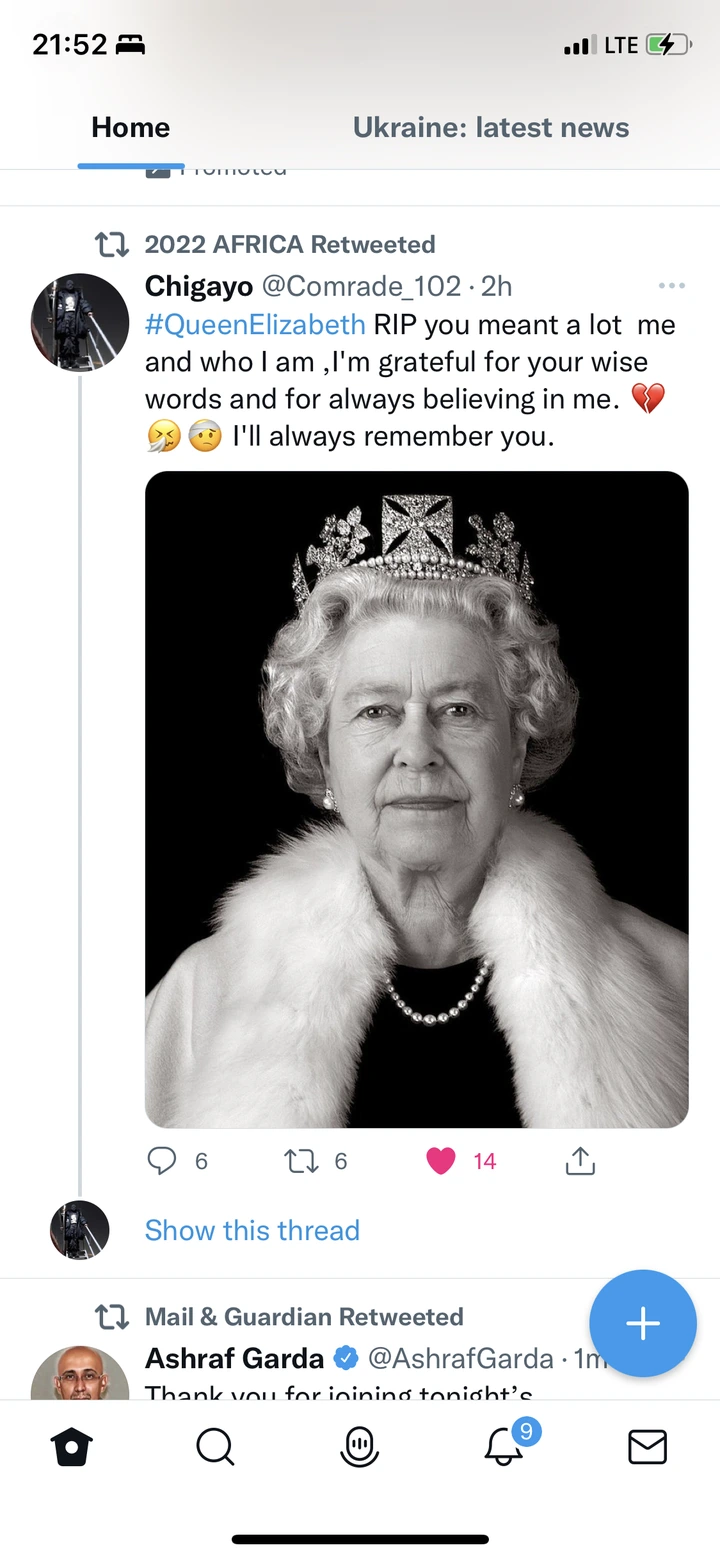
Task: Tap Show this thread link
Action: pyautogui.click(x=252, y=1230)
